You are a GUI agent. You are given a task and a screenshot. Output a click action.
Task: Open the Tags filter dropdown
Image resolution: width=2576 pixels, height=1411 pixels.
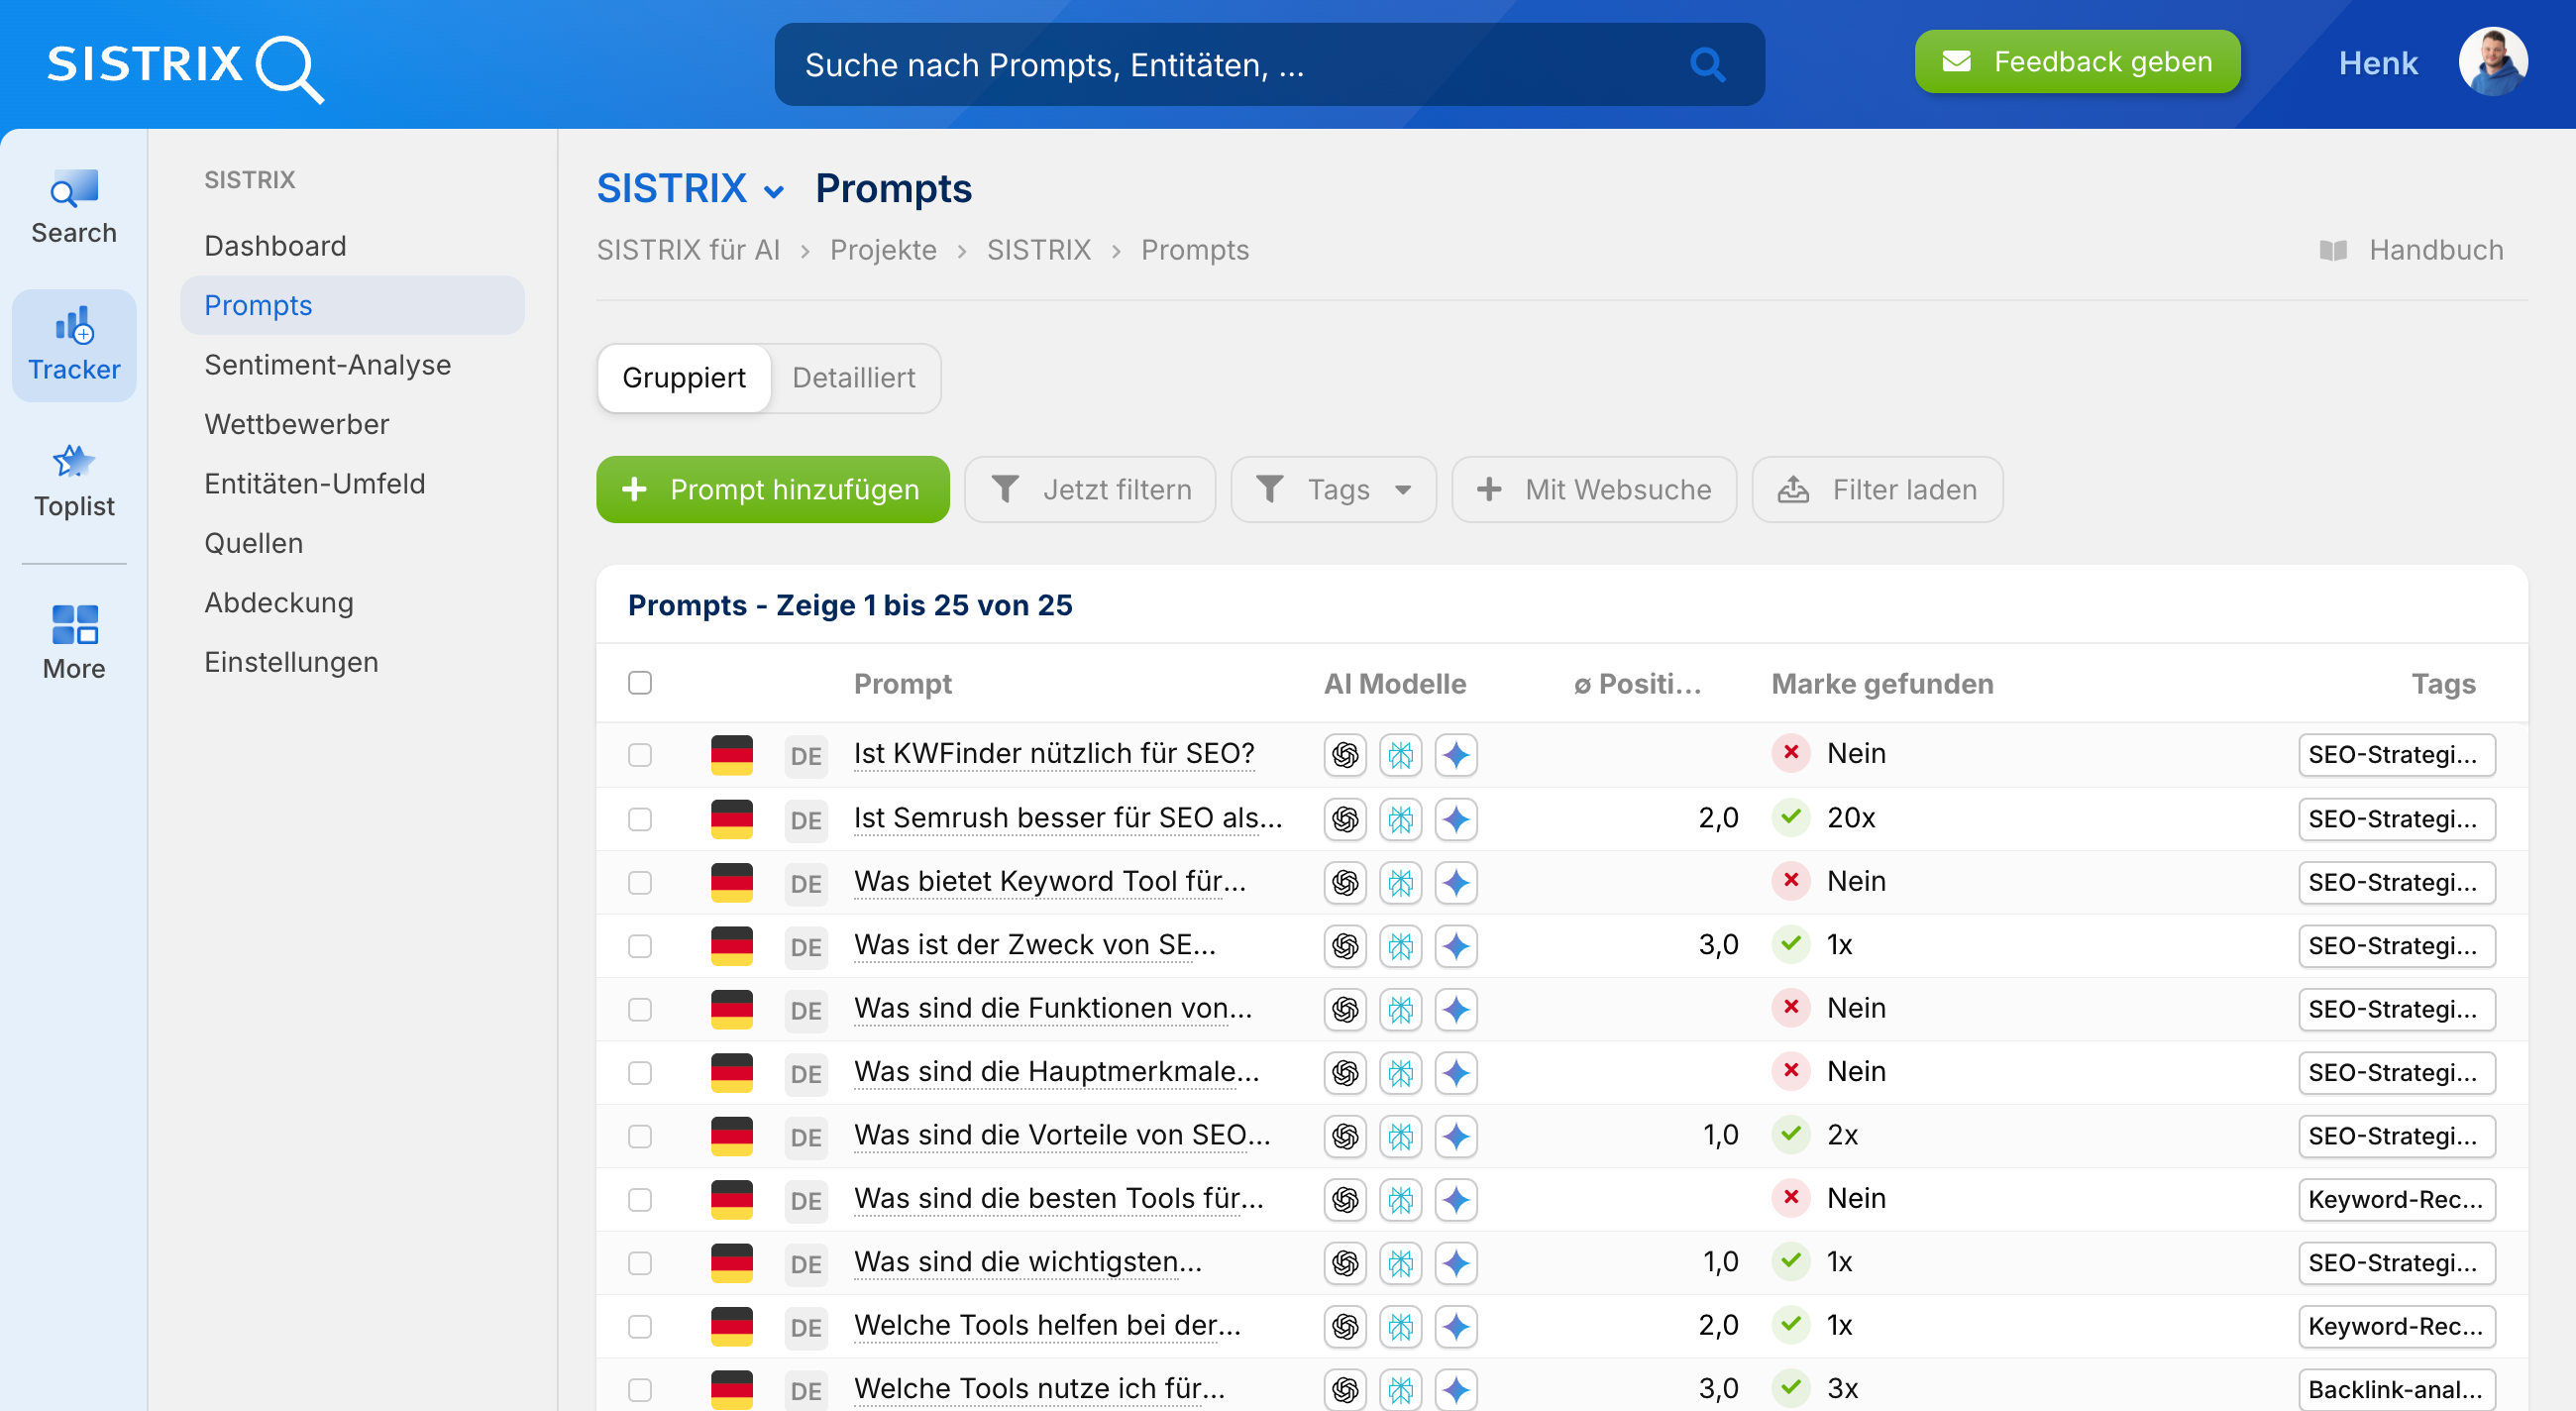[x=1333, y=489]
